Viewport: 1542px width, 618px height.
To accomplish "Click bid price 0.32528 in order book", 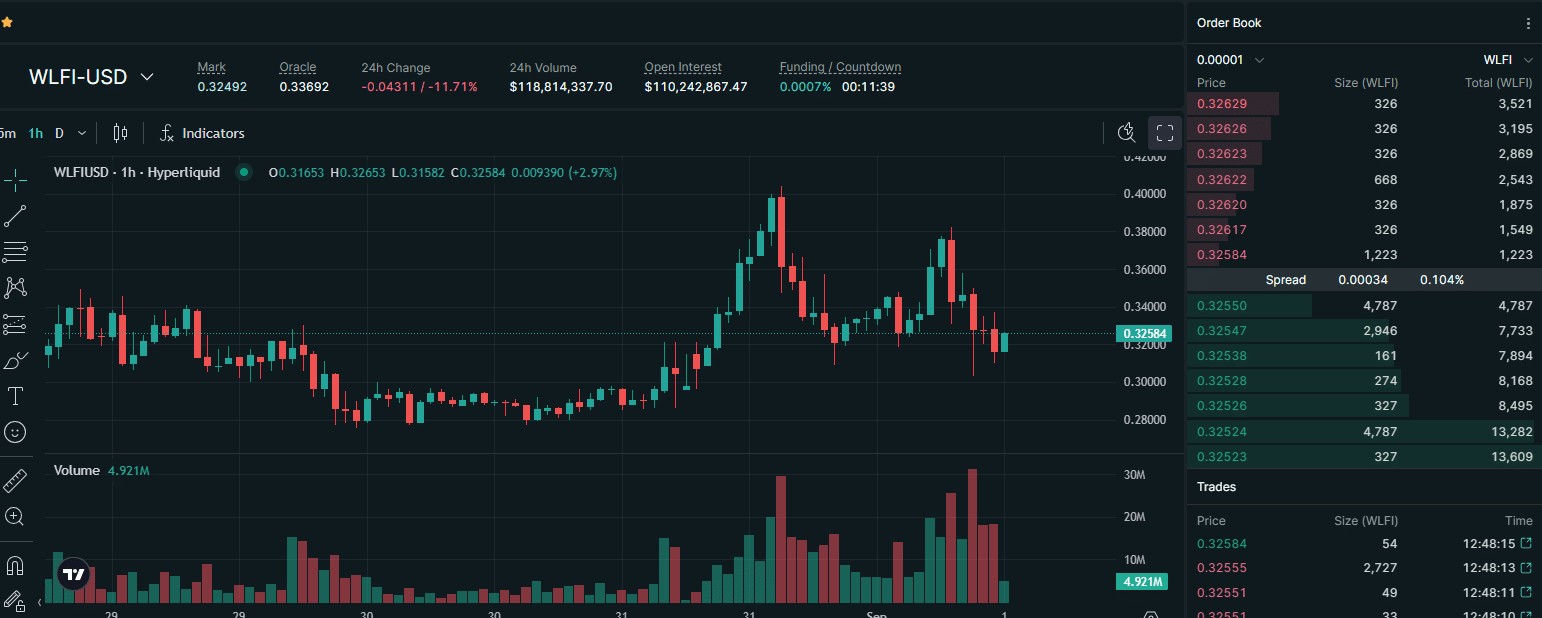I will (x=1222, y=381).
